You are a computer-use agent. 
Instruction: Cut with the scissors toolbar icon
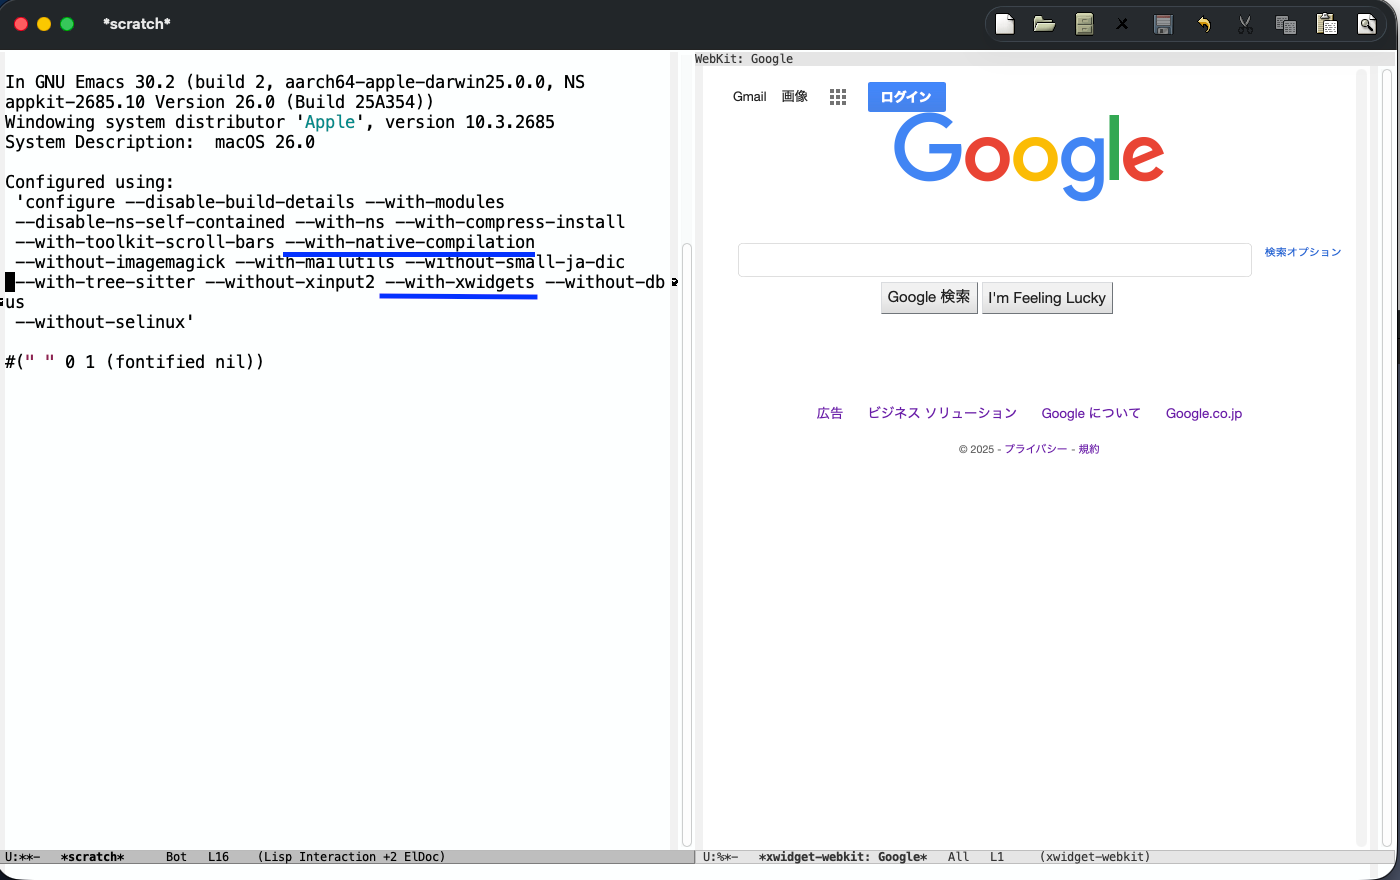coord(1245,24)
